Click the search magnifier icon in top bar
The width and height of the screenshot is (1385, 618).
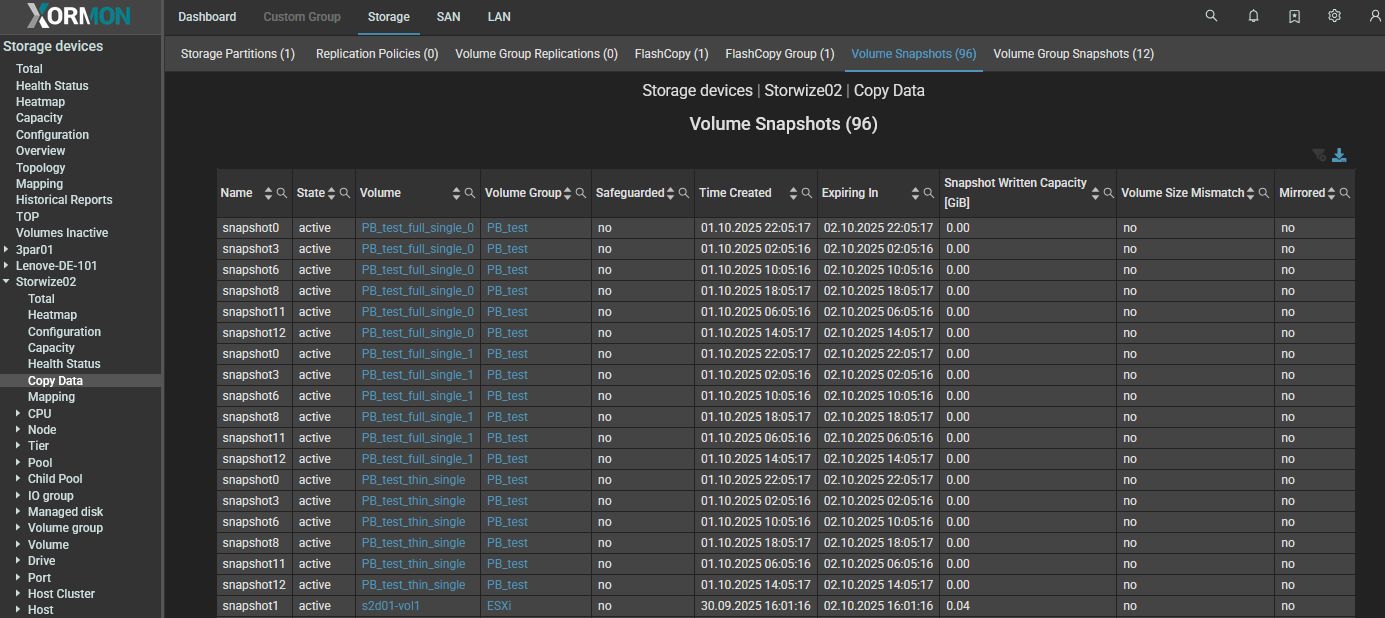click(x=1211, y=16)
